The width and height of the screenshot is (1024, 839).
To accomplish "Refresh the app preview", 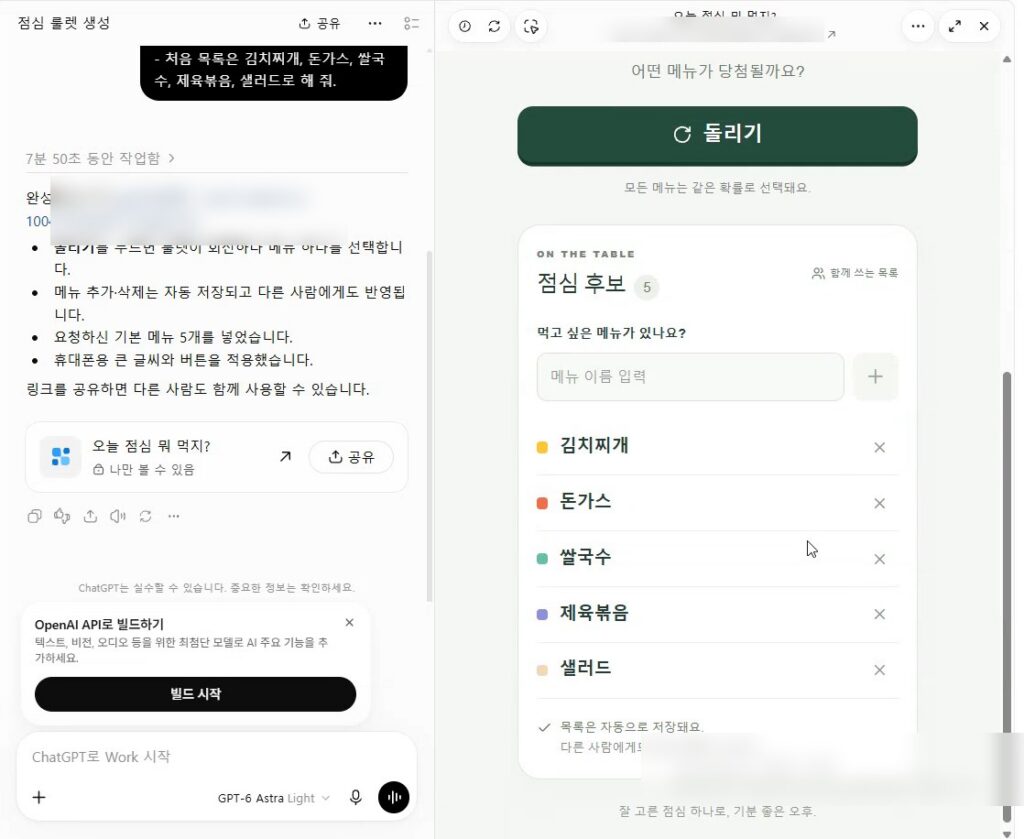I will tap(494, 26).
